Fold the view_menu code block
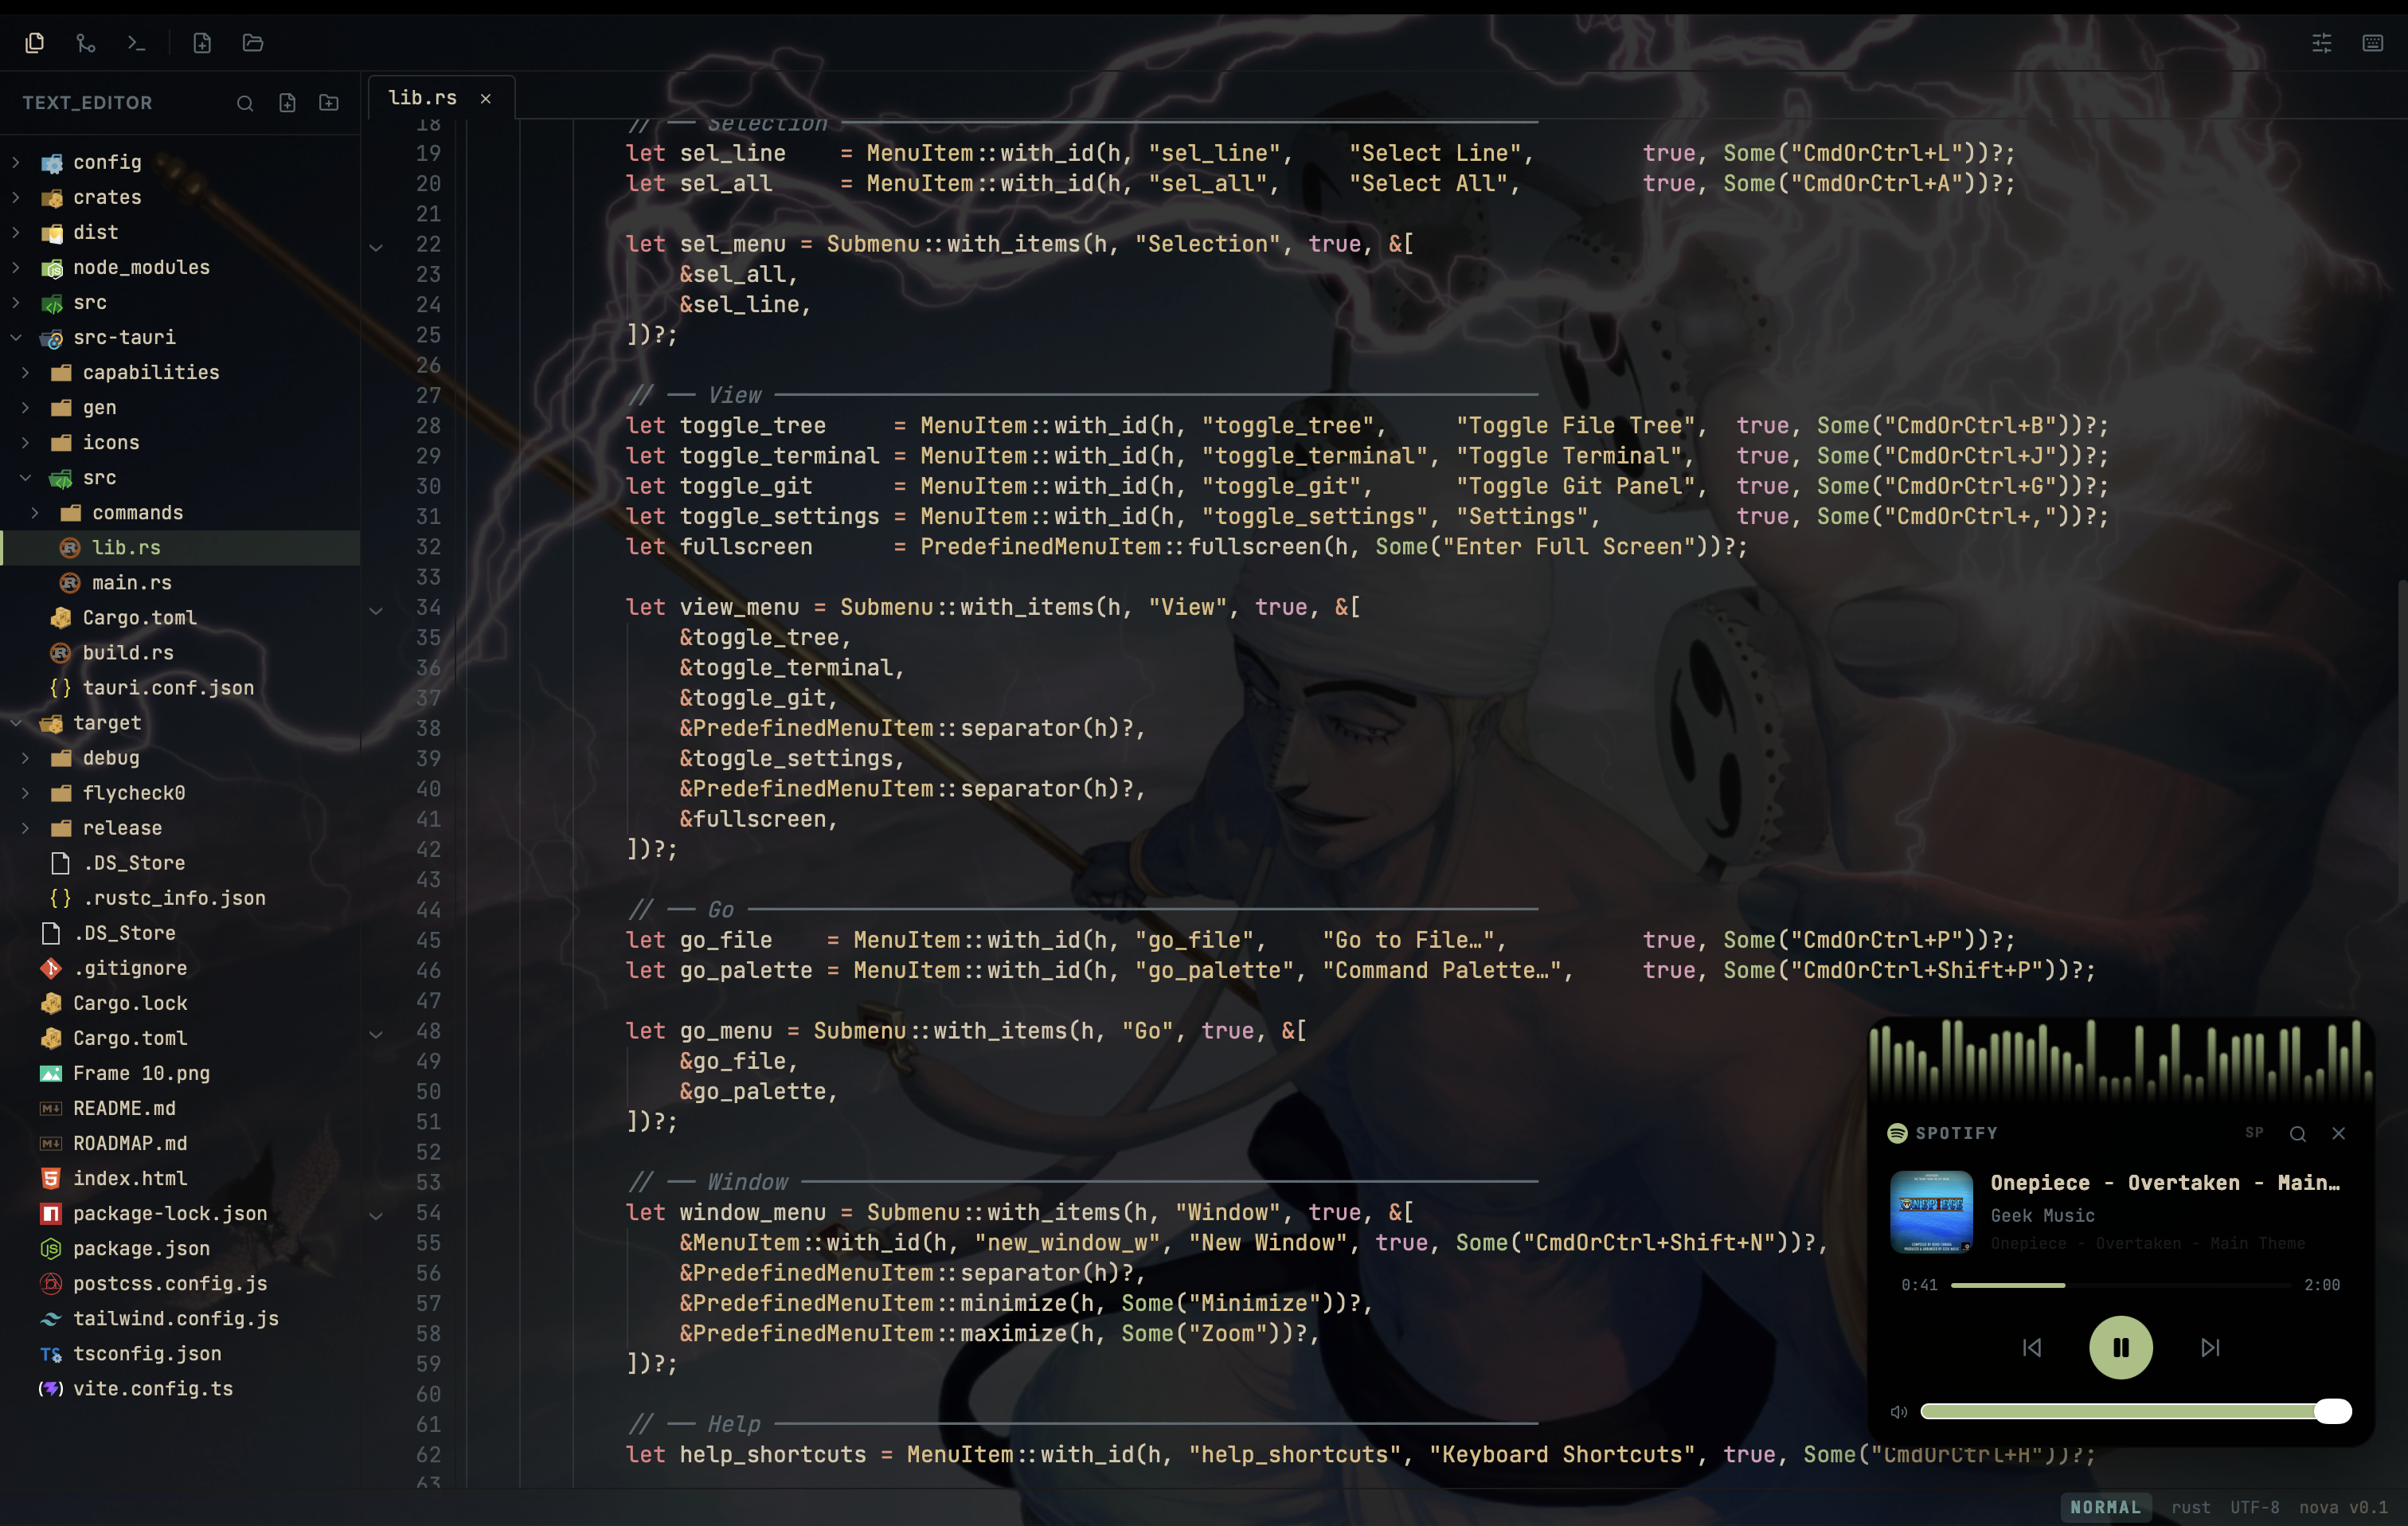The image size is (2408, 1526). [376, 609]
